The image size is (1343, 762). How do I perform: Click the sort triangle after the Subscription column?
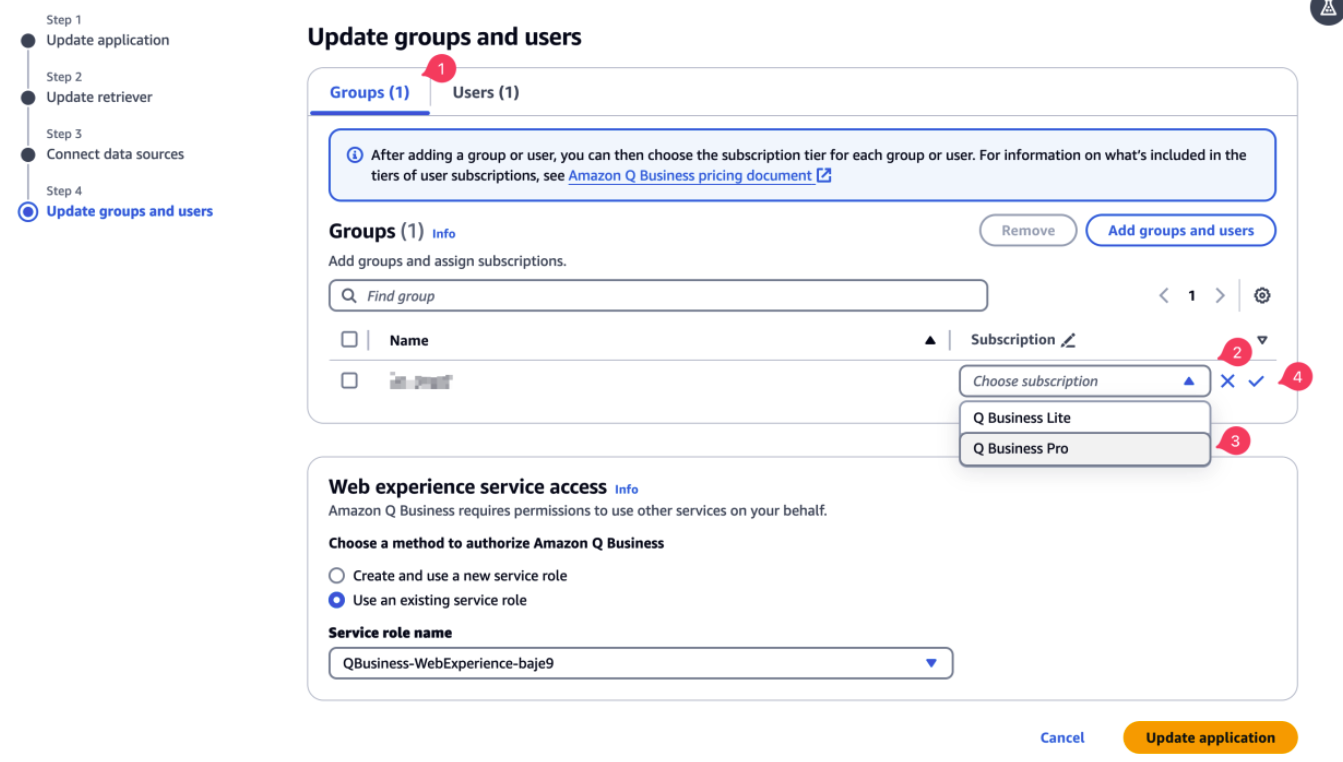point(1262,340)
